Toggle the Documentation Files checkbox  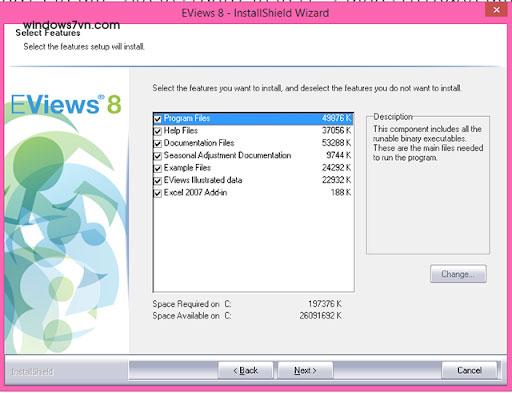point(158,143)
